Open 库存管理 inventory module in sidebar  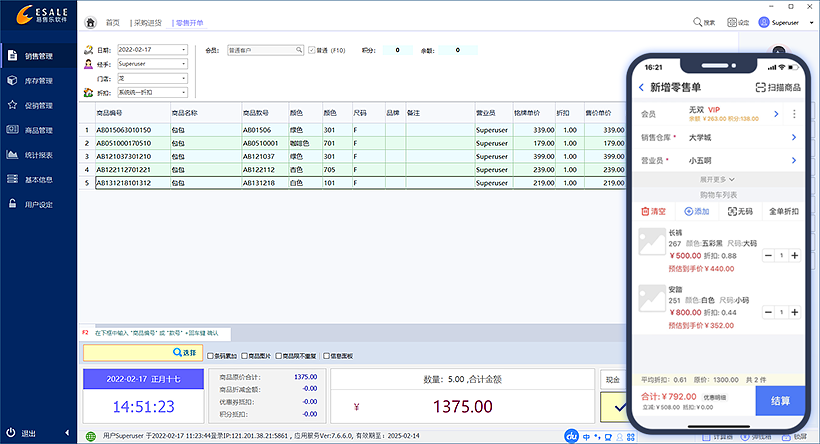click(38, 80)
